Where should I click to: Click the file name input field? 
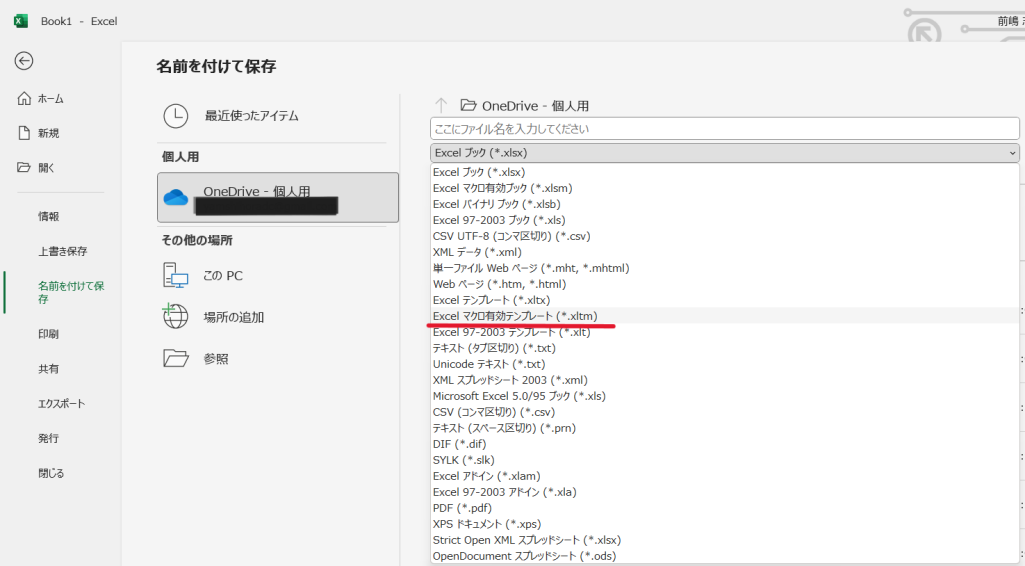[724, 129]
